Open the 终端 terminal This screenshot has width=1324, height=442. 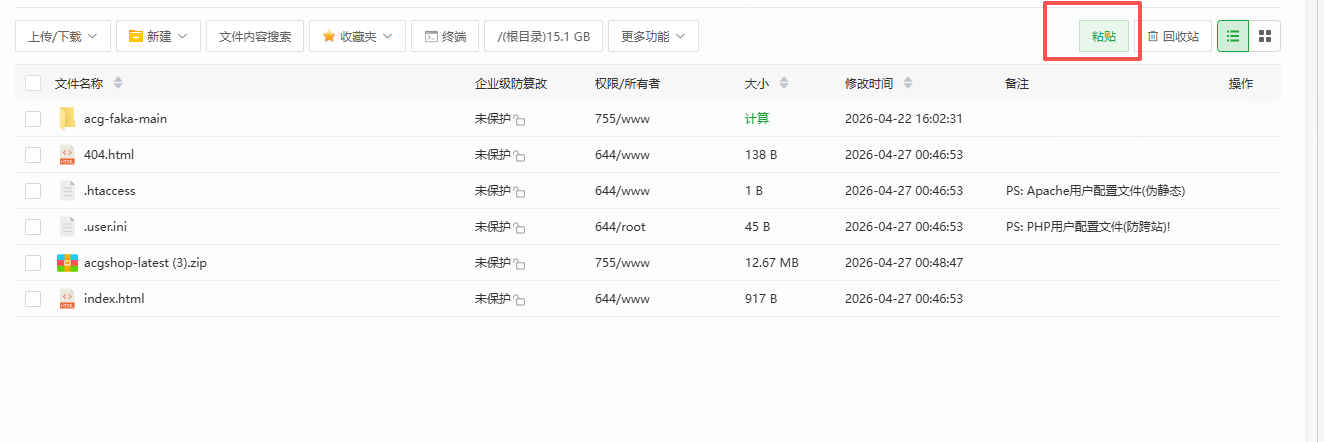pos(445,36)
